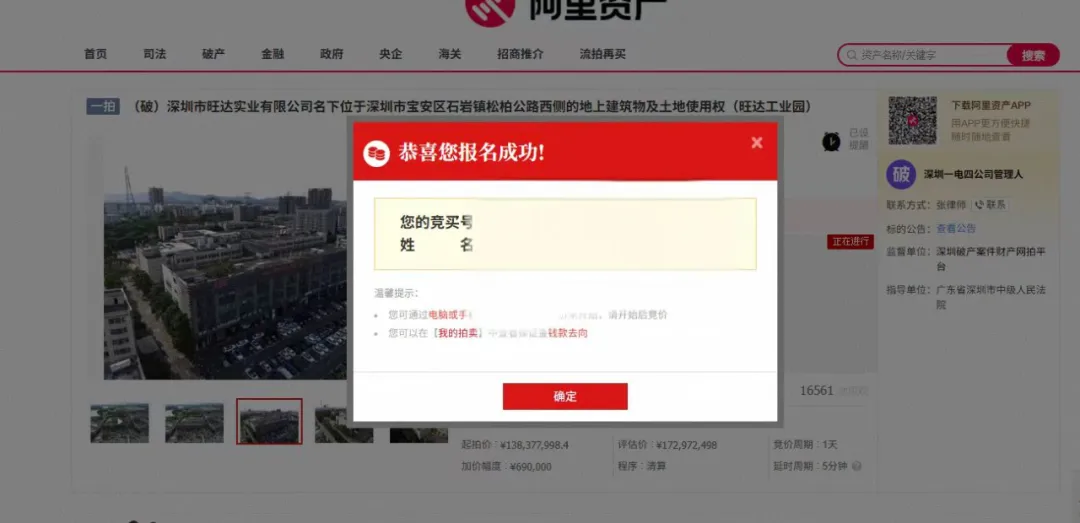Open the 司法 nav item

(155, 54)
